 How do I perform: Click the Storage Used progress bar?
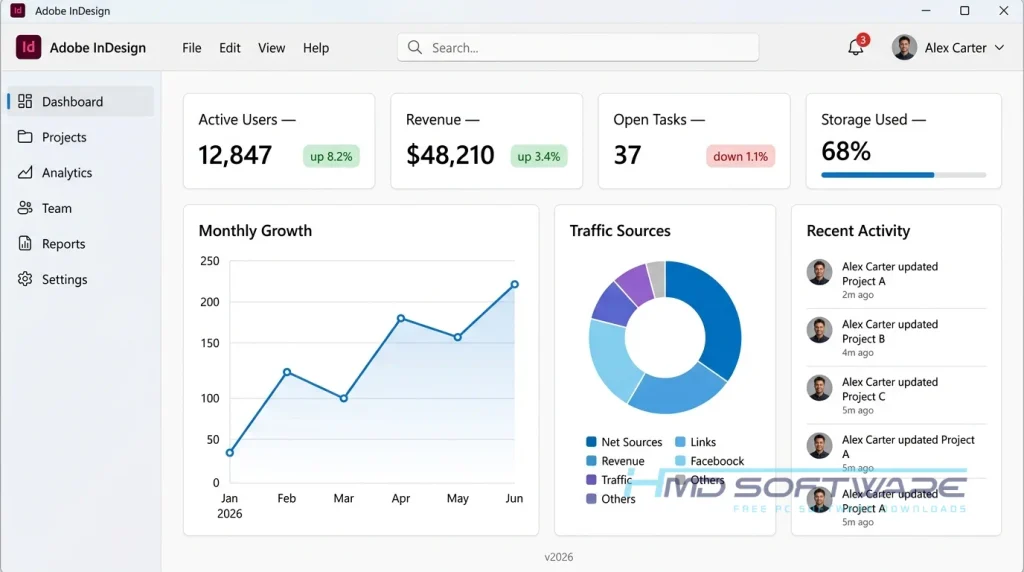coord(903,175)
